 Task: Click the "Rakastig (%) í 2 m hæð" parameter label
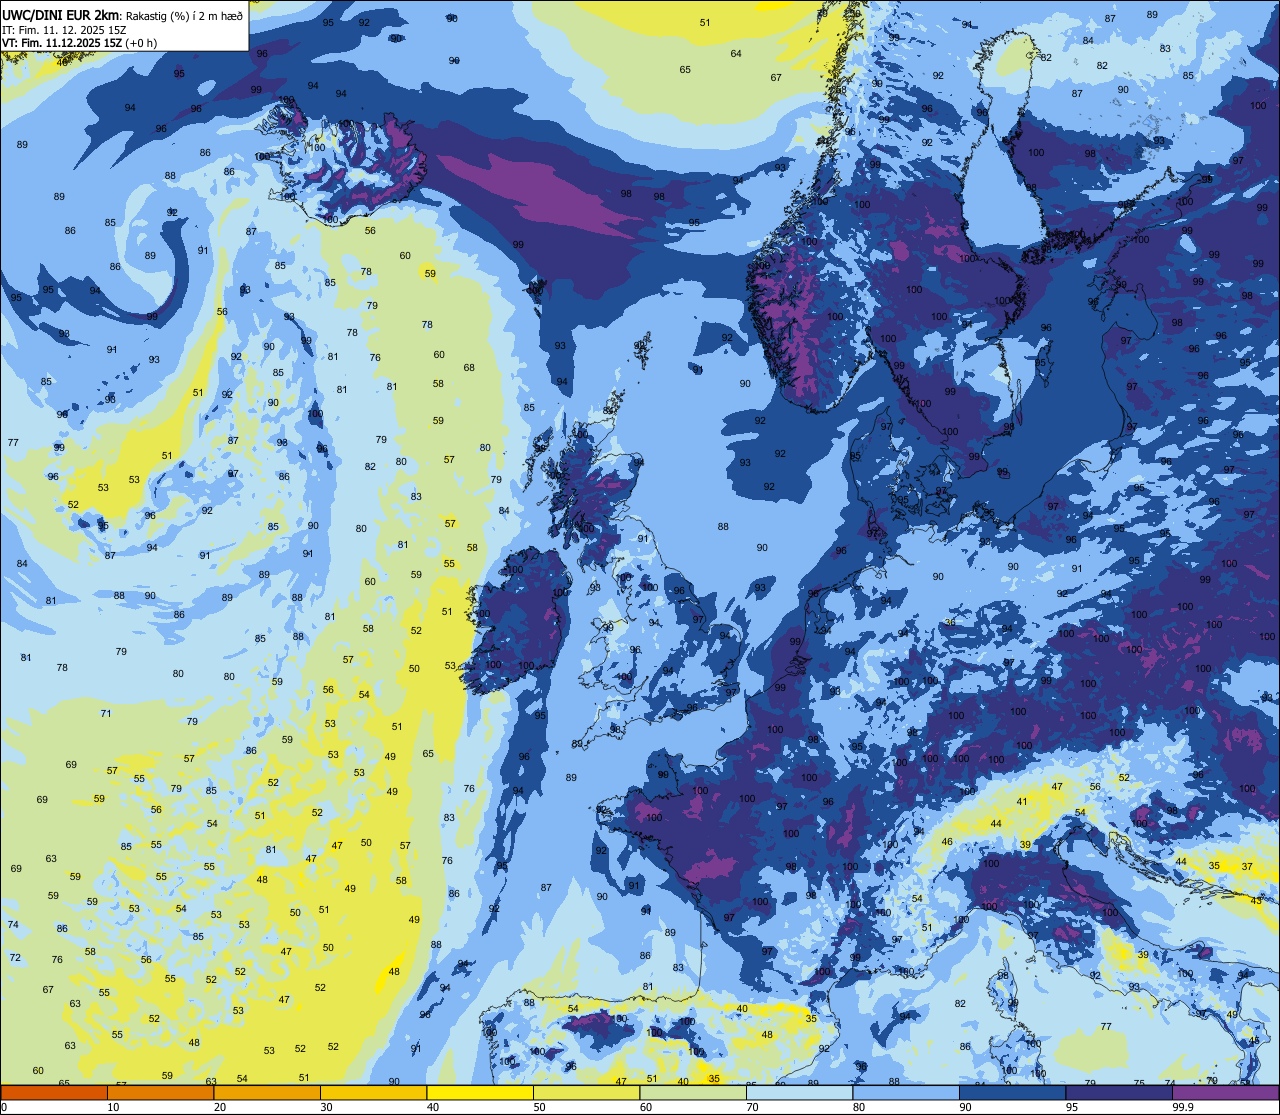point(185,15)
